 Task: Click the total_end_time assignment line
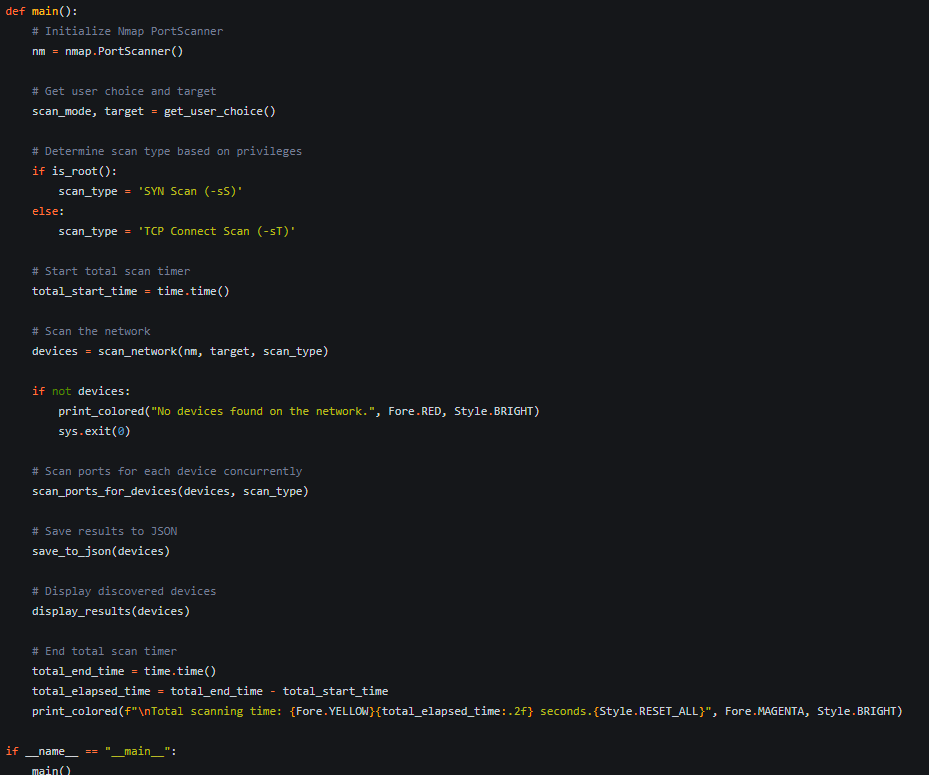(124, 671)
